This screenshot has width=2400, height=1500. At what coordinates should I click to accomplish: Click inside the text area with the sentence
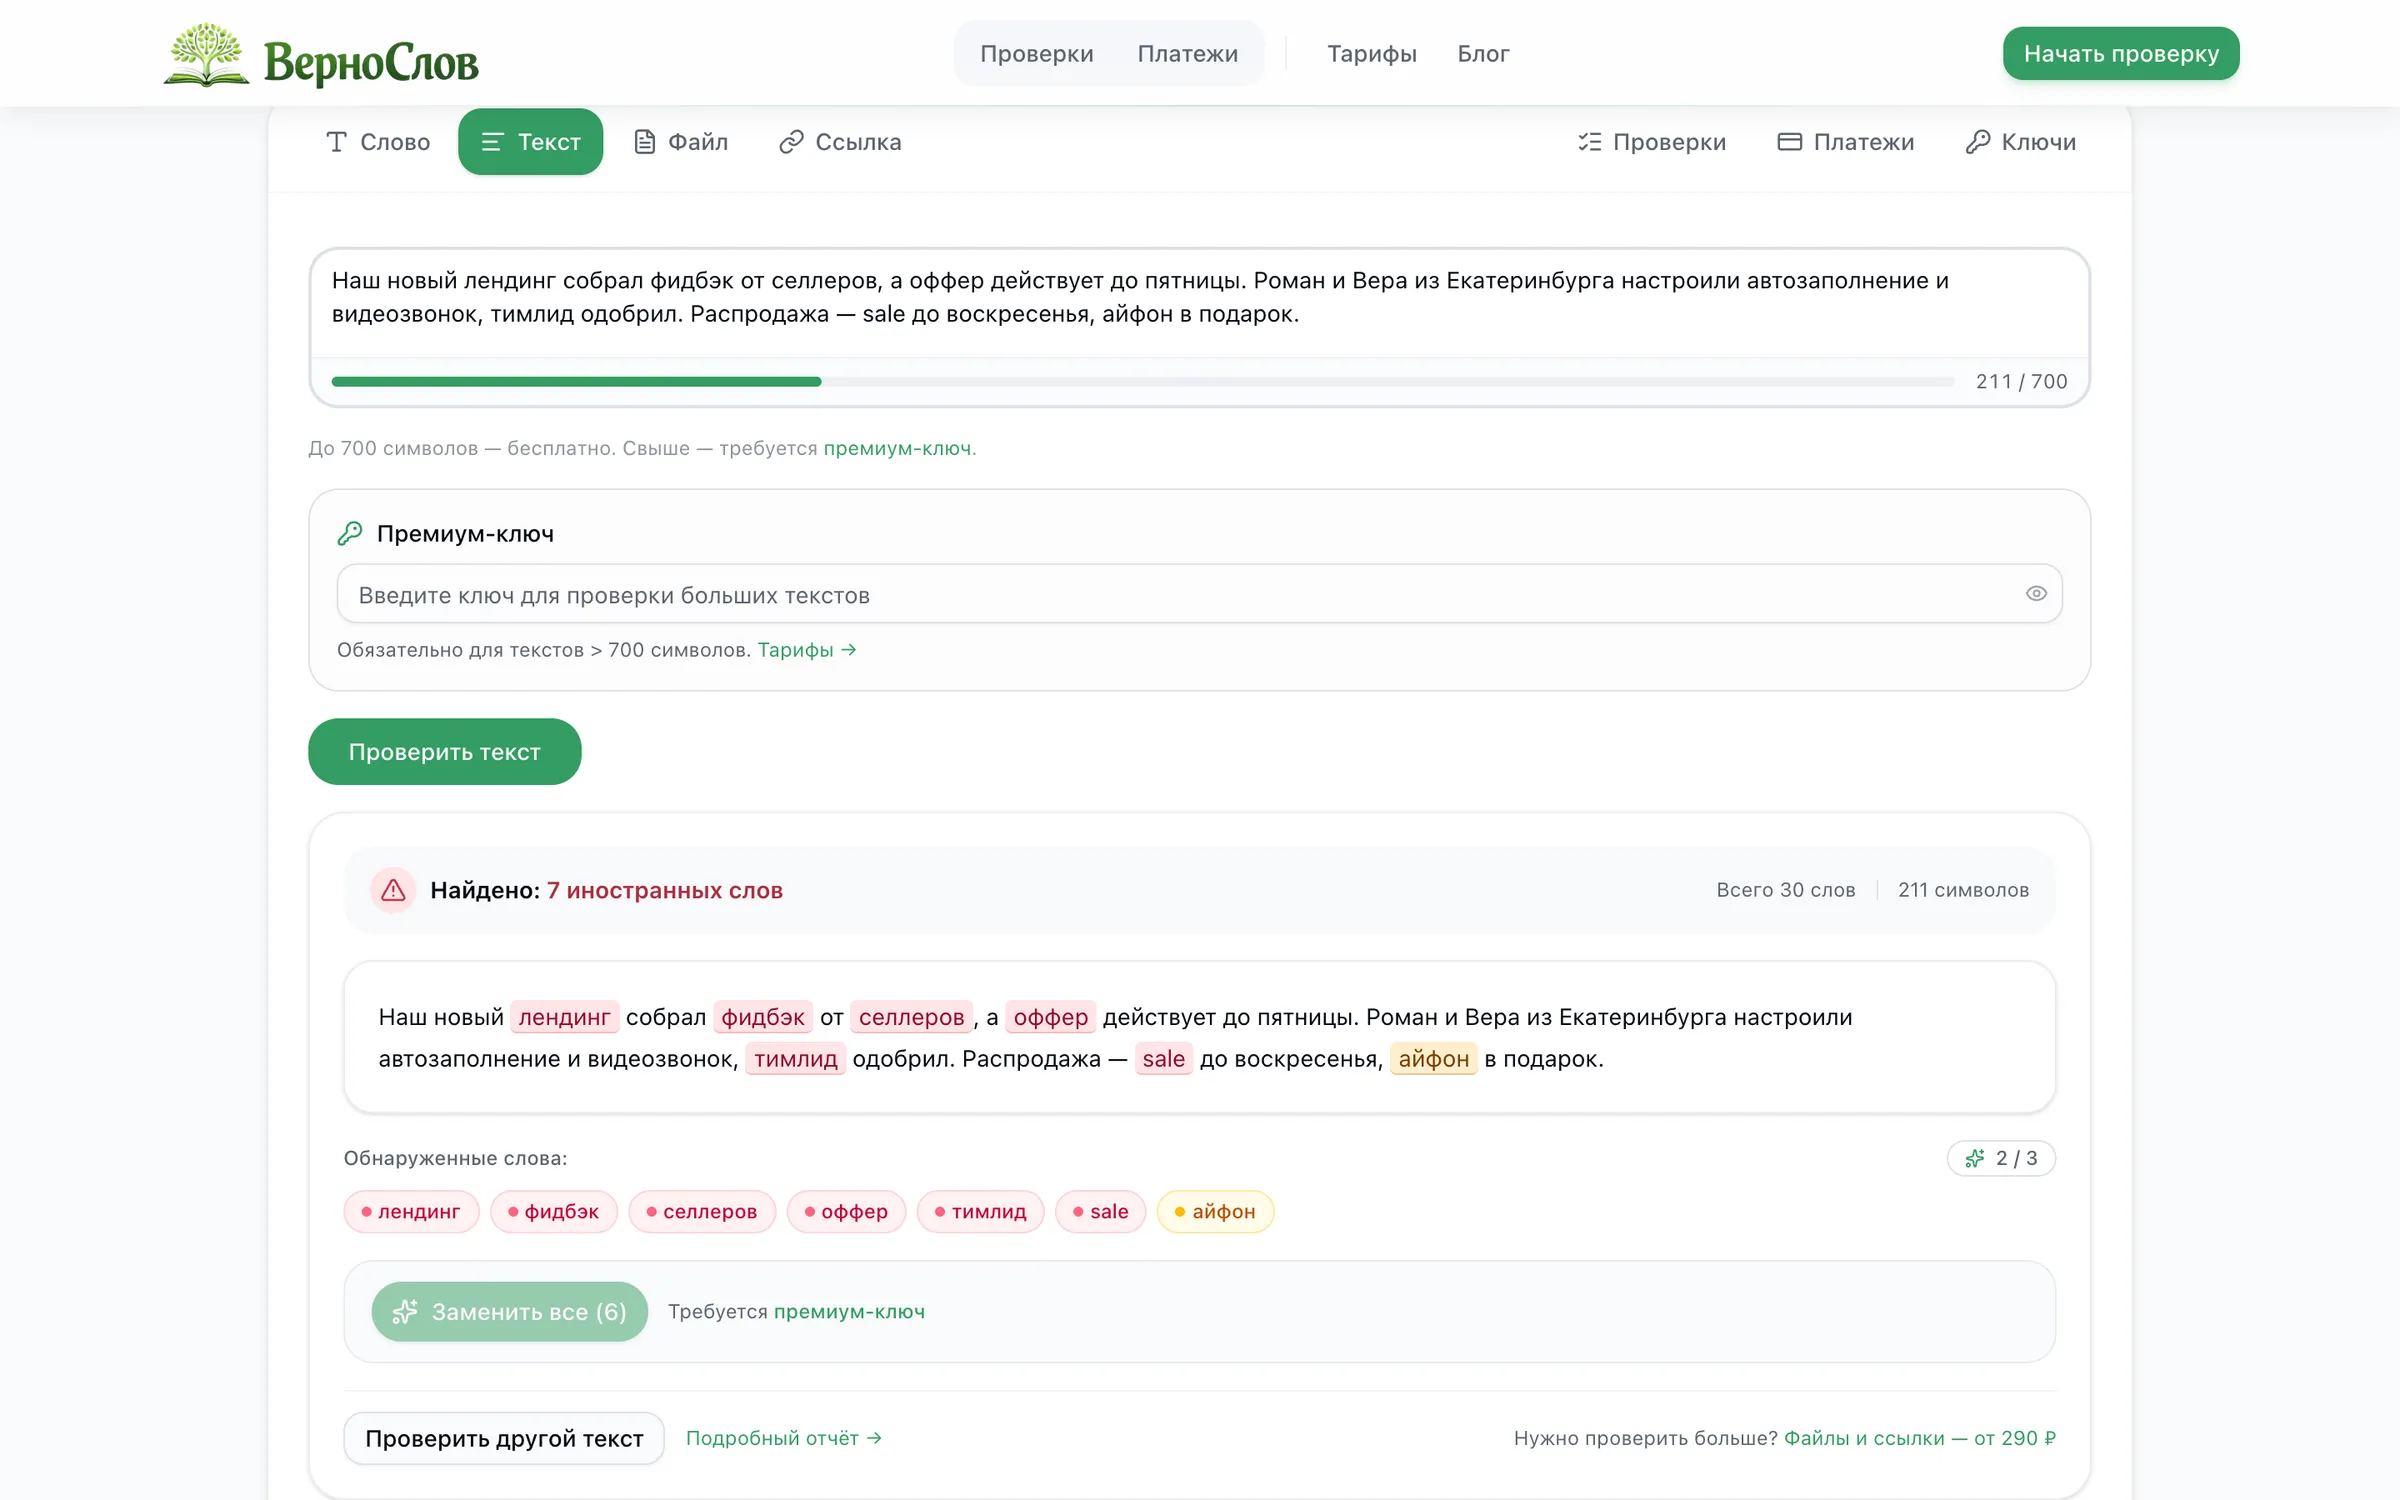point(1200,302)
